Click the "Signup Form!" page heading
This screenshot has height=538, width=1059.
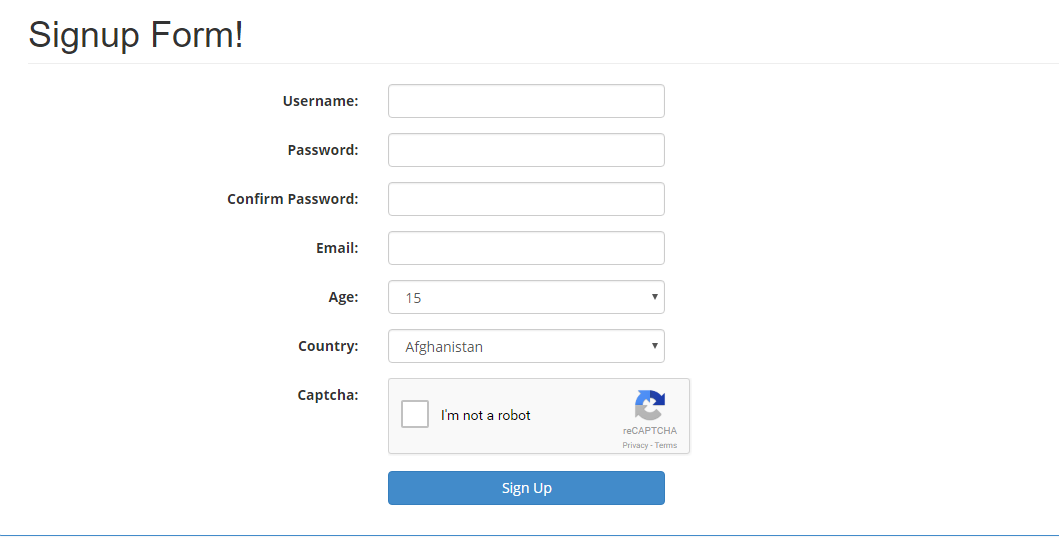click(x=136, y=35)
